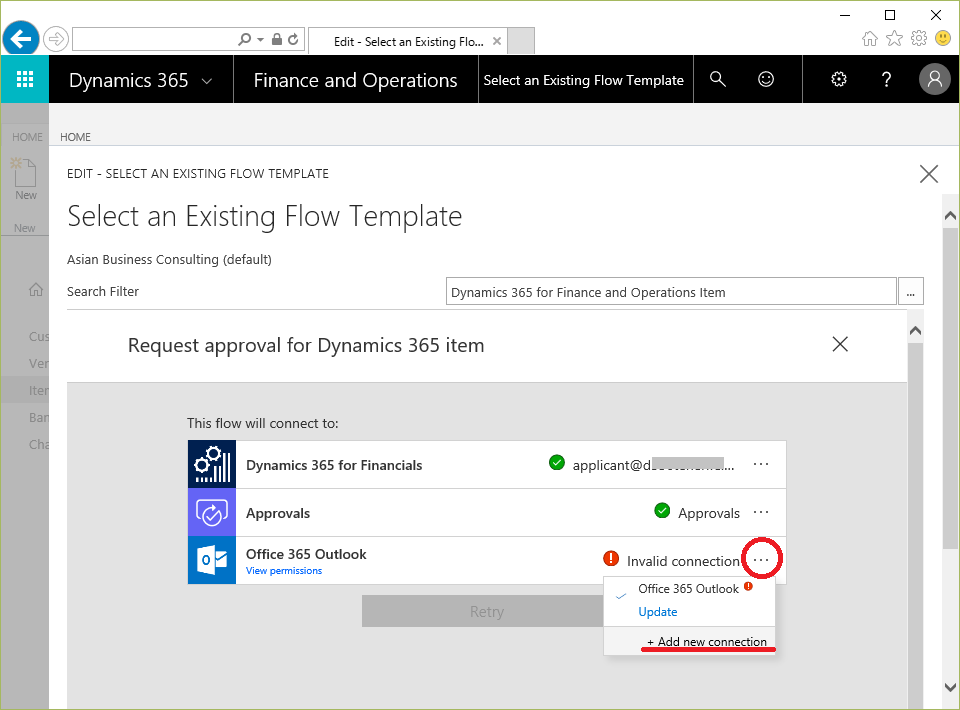Open options menu for Approvals connection
Viewport: 960px width, 710px height.
(x=761, y=512)
